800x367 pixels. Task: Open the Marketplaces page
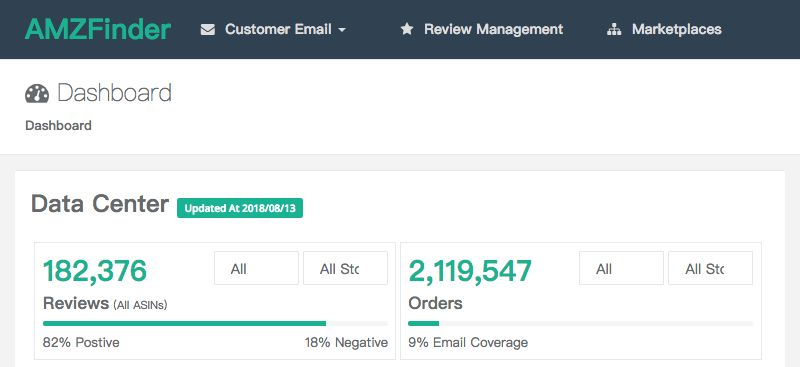click(x=664, y=30)
